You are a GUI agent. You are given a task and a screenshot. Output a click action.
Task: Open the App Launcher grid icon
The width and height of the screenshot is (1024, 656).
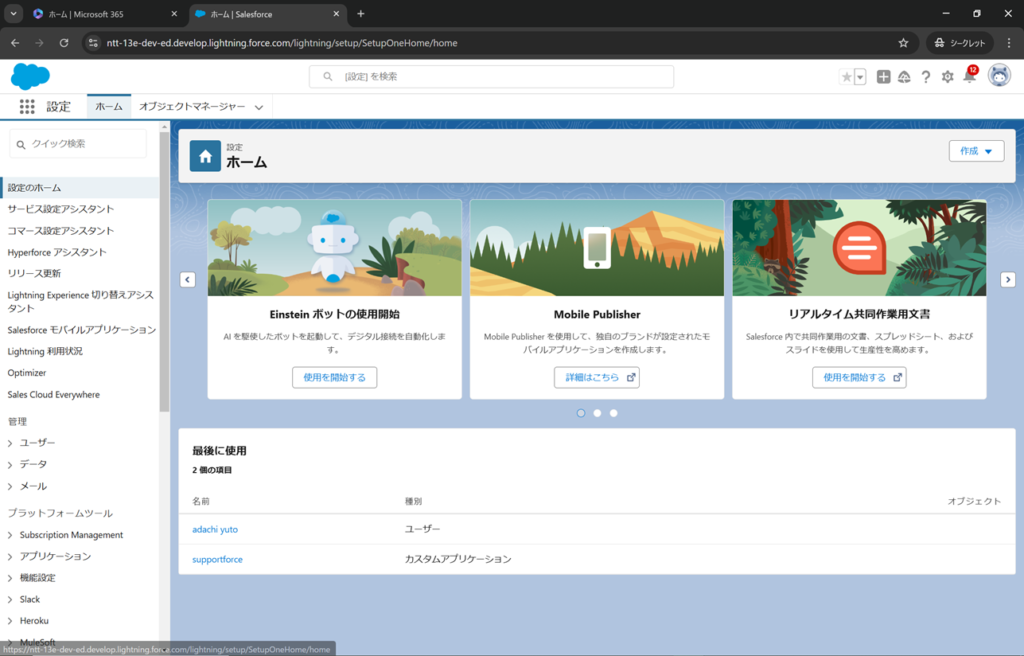point(27,107)
